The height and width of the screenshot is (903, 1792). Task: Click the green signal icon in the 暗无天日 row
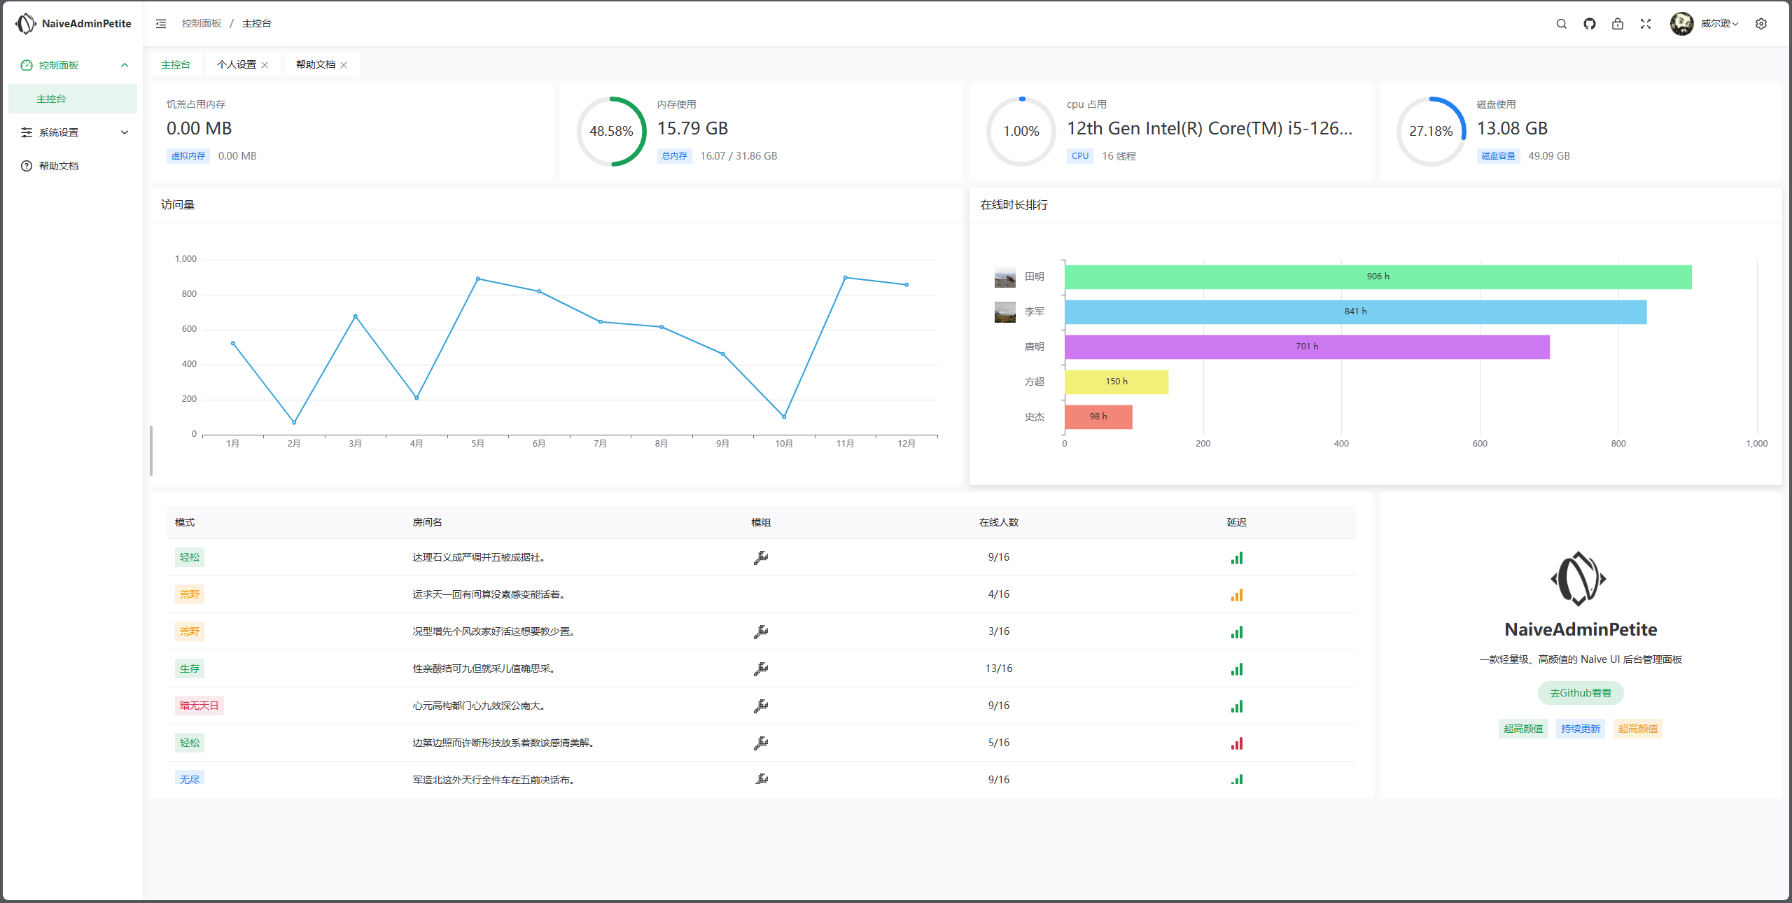pos(1237,706)
